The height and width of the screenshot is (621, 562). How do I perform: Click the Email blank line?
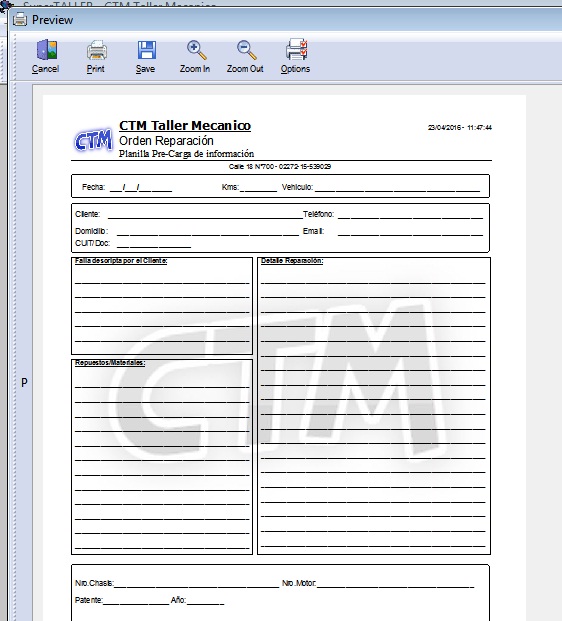pos(410,232)
